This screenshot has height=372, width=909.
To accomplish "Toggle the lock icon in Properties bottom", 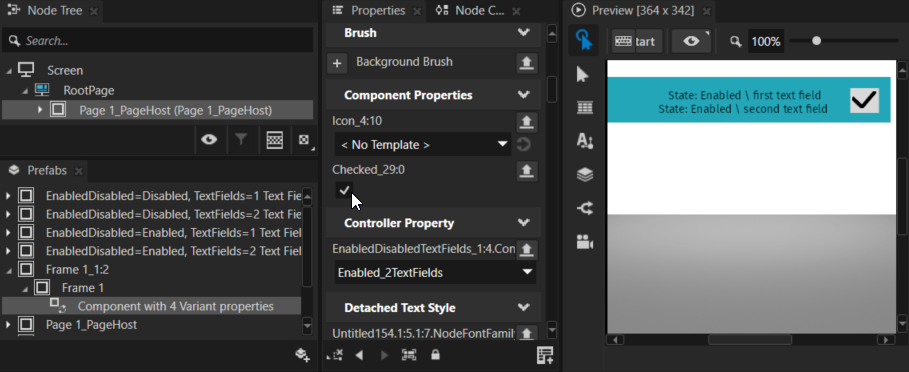I will pyautogui.click(x=435, y=354).
